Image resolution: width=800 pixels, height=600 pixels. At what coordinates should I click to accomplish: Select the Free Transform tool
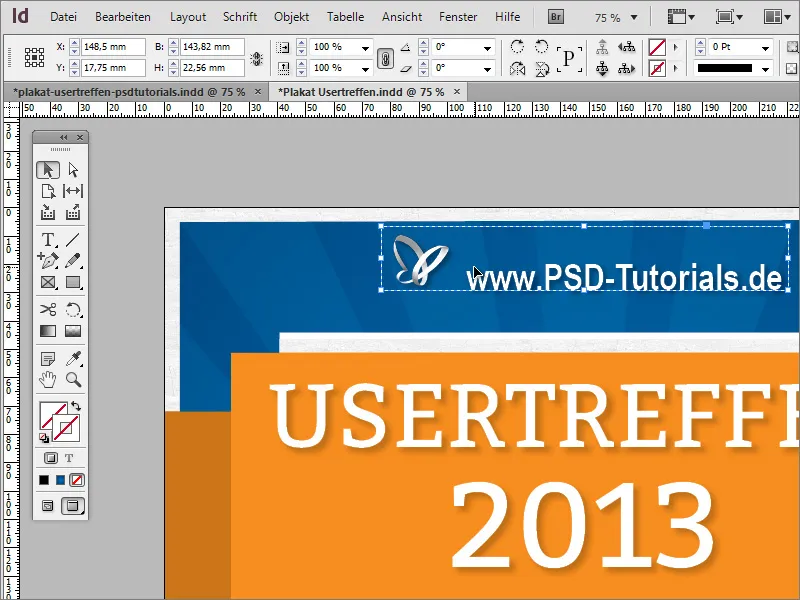coord(73,309)
